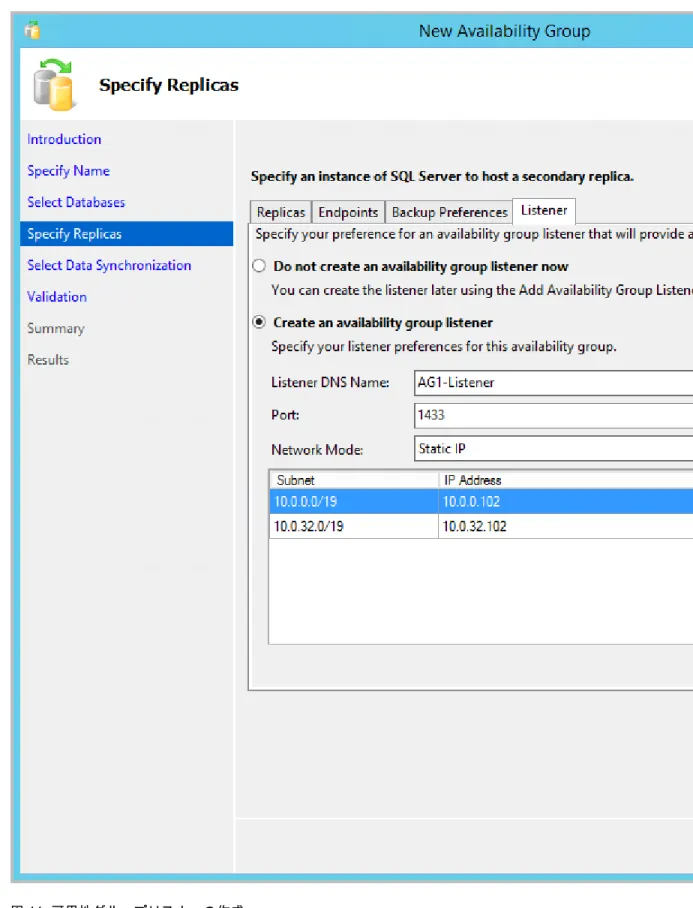Switch to the Endpoints tab
693x908 pixels.
(x=348, y=212)
